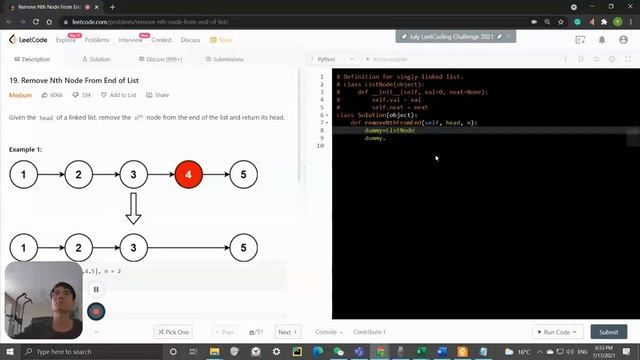This screenshot has height=360, width=640.
Task: Show hidden system tray icons chevron
Action: click(540, 351)
